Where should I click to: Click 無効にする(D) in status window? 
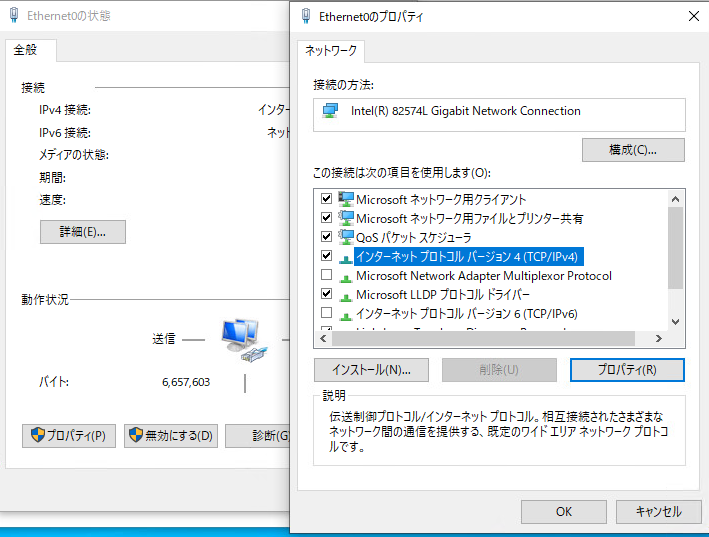tap(171, 436)
